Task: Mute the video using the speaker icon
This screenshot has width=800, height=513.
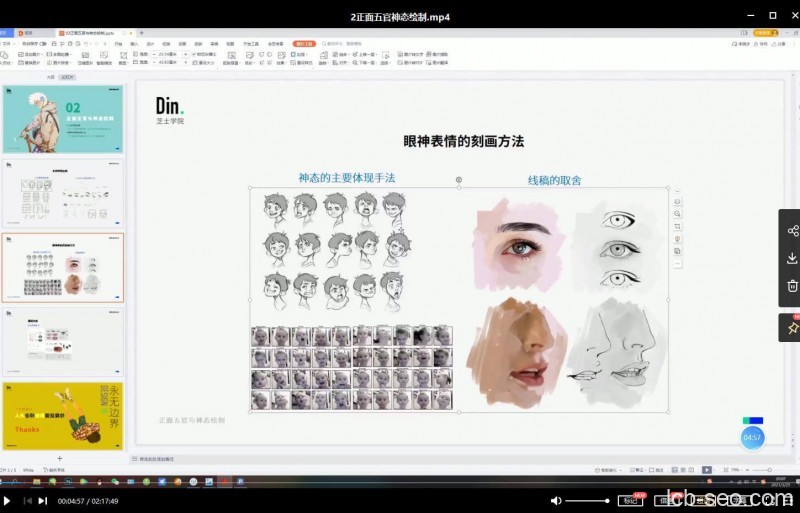Action: click(556, 501)
